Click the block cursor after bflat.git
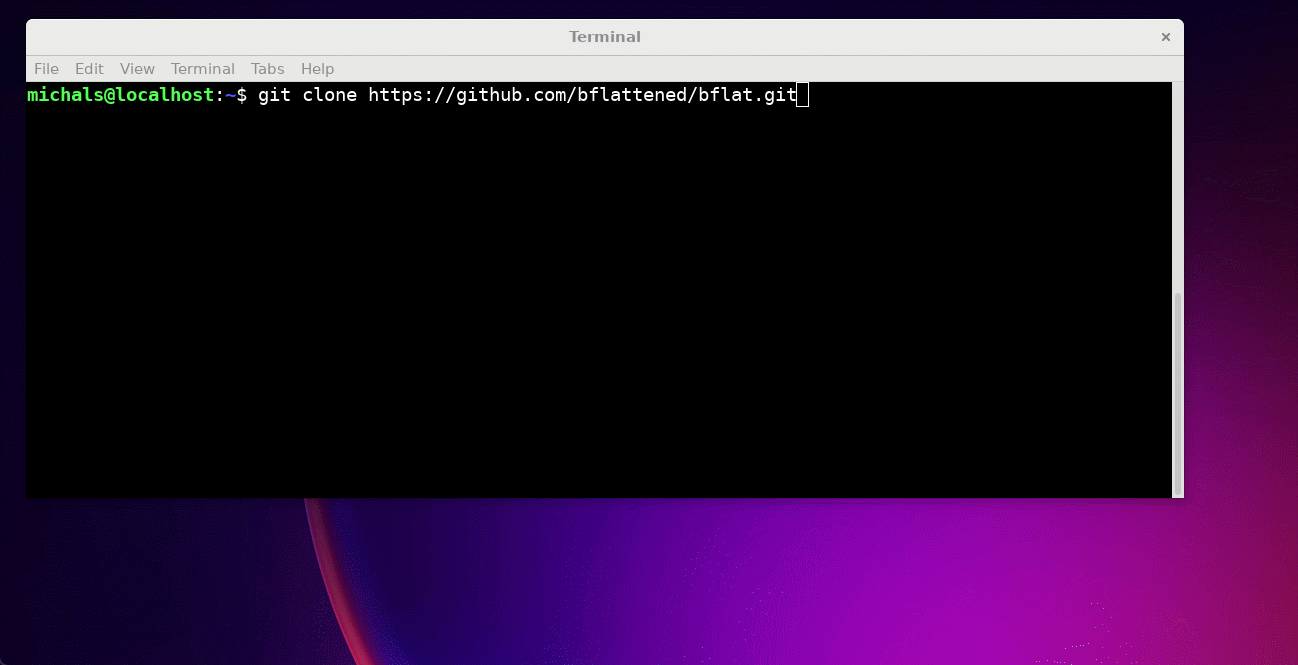Viewport: 1298px width, 665px height. pos(802,95)
